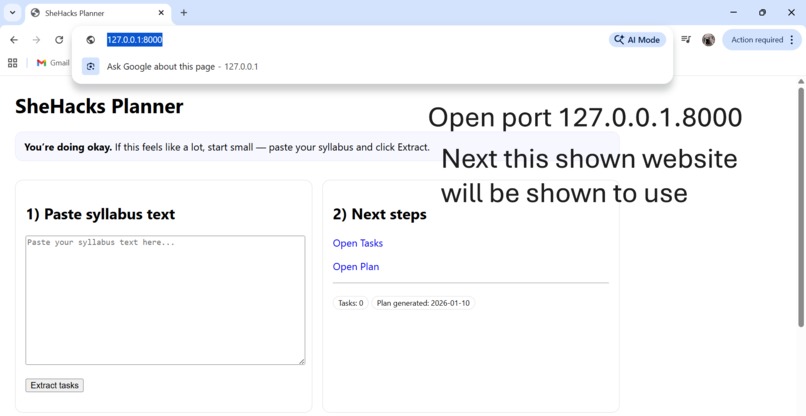
Task: Choose Ask Google about this page suggestion
Action: coord(373,66)
